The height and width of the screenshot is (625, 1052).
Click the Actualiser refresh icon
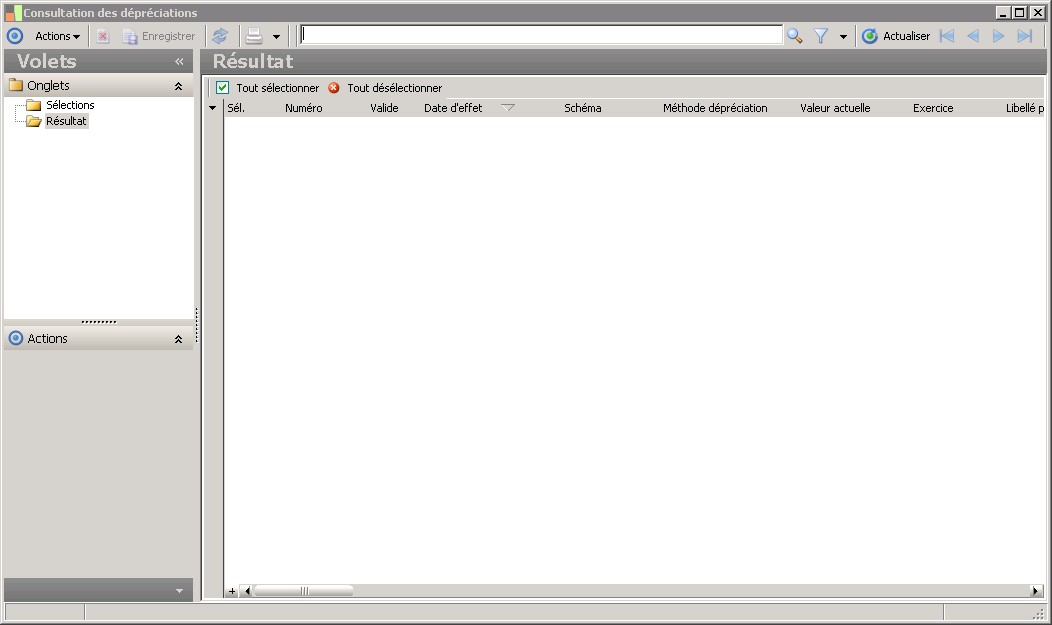coord(870,36)
